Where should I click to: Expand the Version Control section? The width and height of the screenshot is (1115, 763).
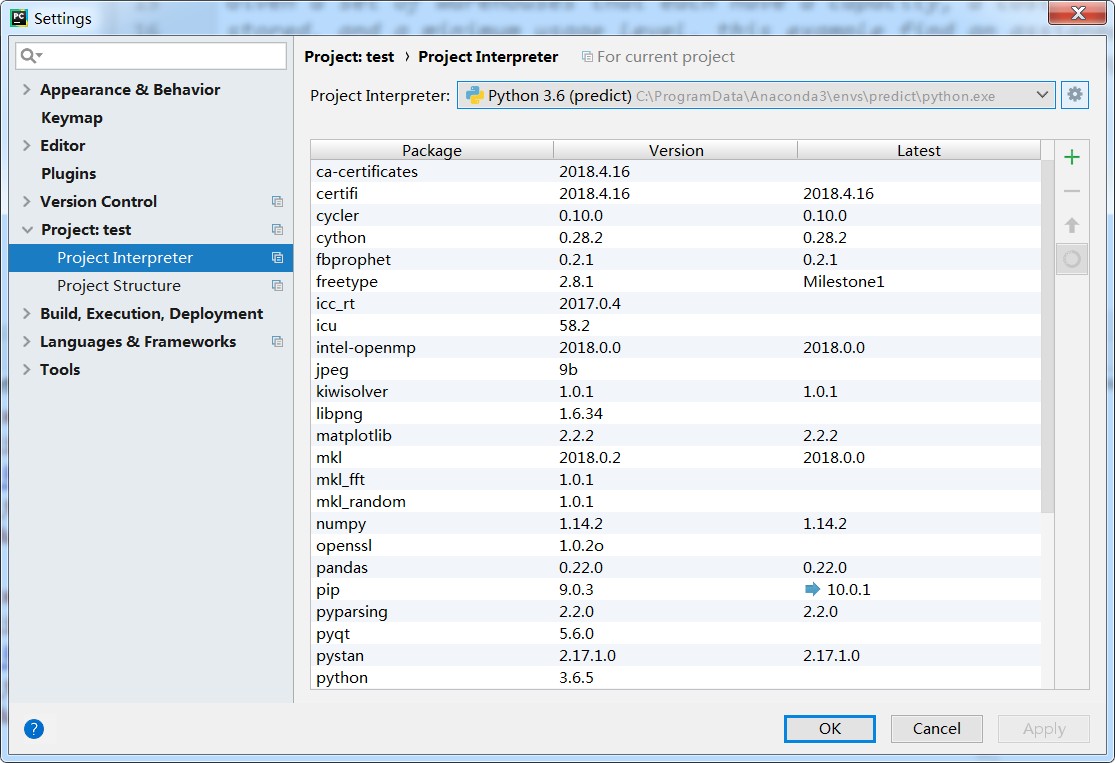pos(26,202)
